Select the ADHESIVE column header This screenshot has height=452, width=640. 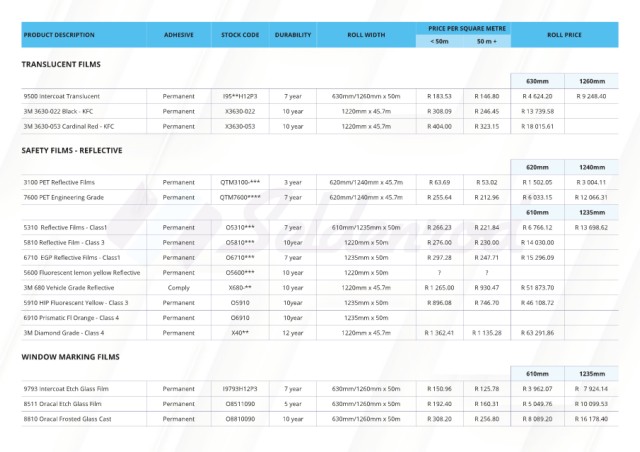point(179,35)
